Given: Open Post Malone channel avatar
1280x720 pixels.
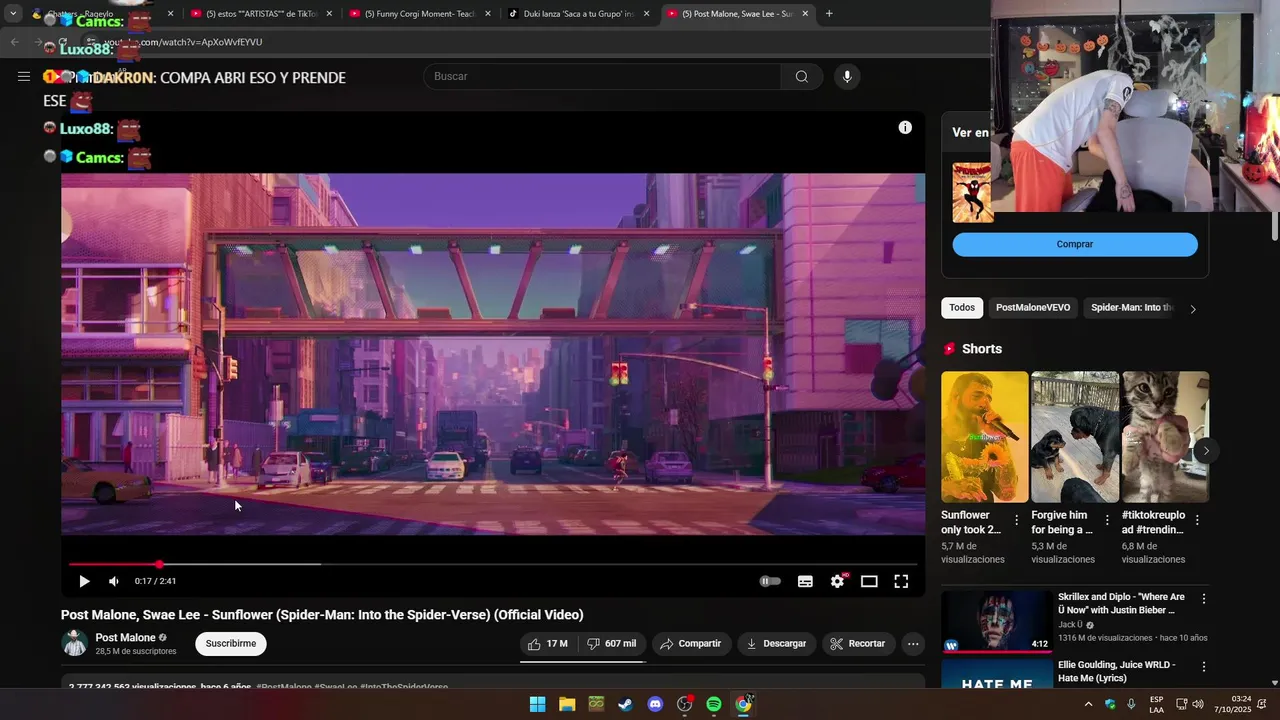Looking at the screenshot, I should point(75,643).
